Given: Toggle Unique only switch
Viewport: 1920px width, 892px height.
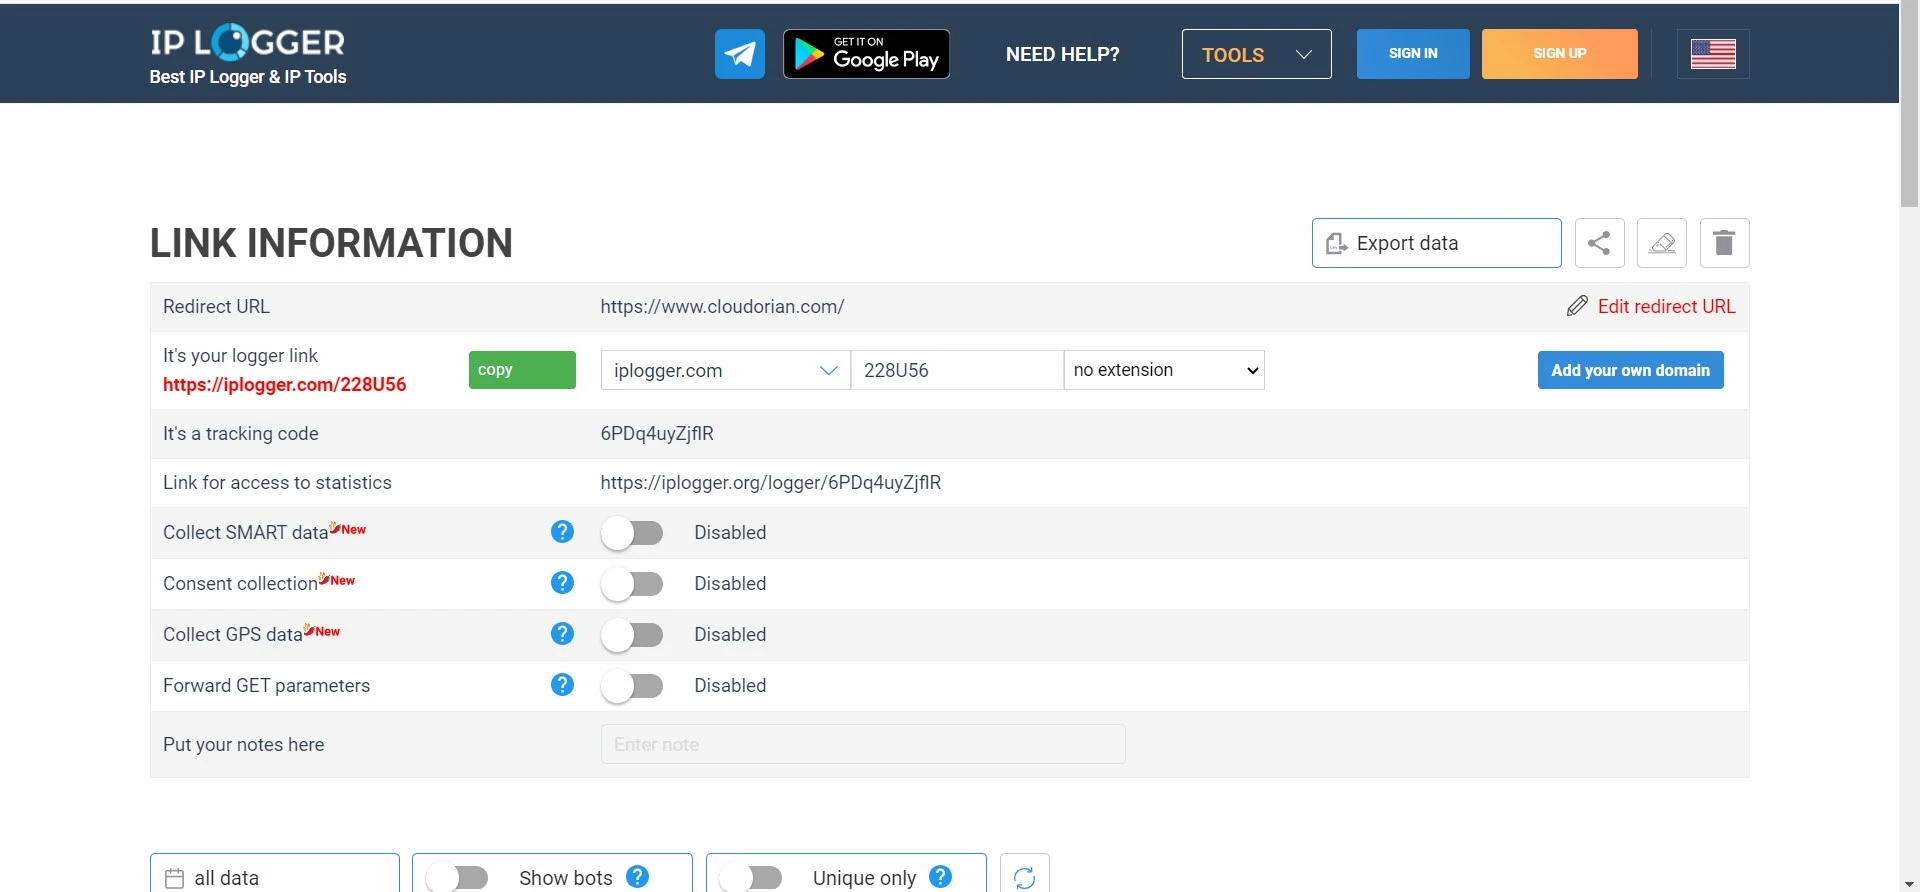Looking at the screenshot, I should (751, 878).
